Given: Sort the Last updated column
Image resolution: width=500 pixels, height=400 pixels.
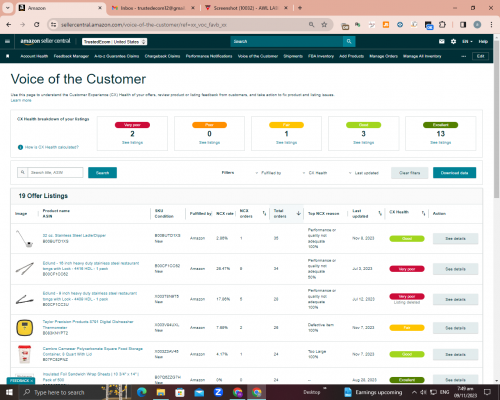Looking at the screenshot, I should click(x=380, y=213).
